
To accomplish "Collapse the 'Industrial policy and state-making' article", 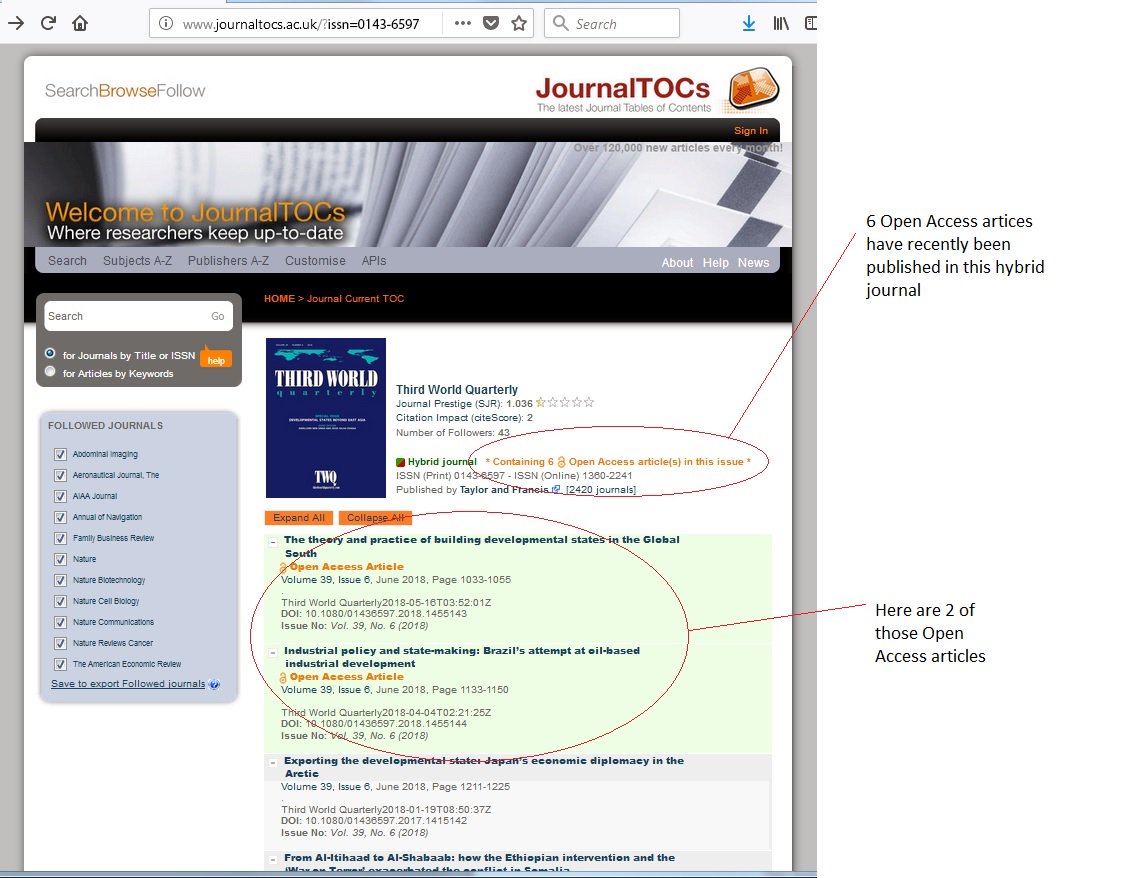I will click(273, 653).
